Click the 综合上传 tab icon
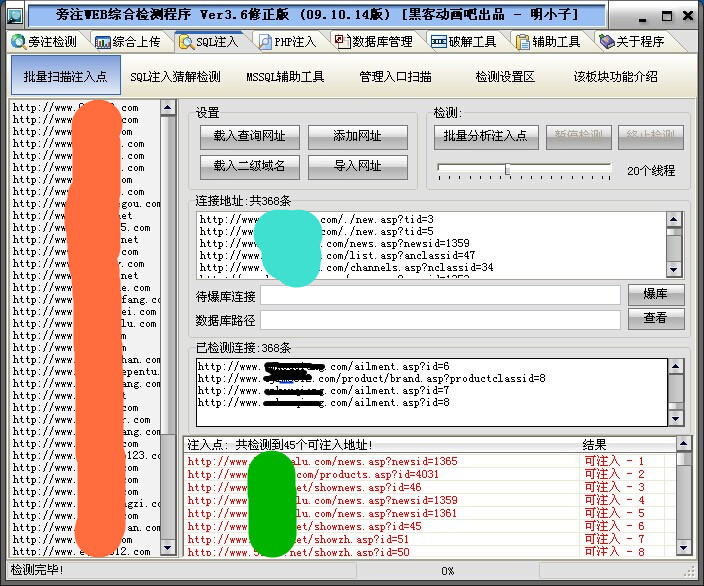Viewport: 704px width, 586px height. pos(103,42)
